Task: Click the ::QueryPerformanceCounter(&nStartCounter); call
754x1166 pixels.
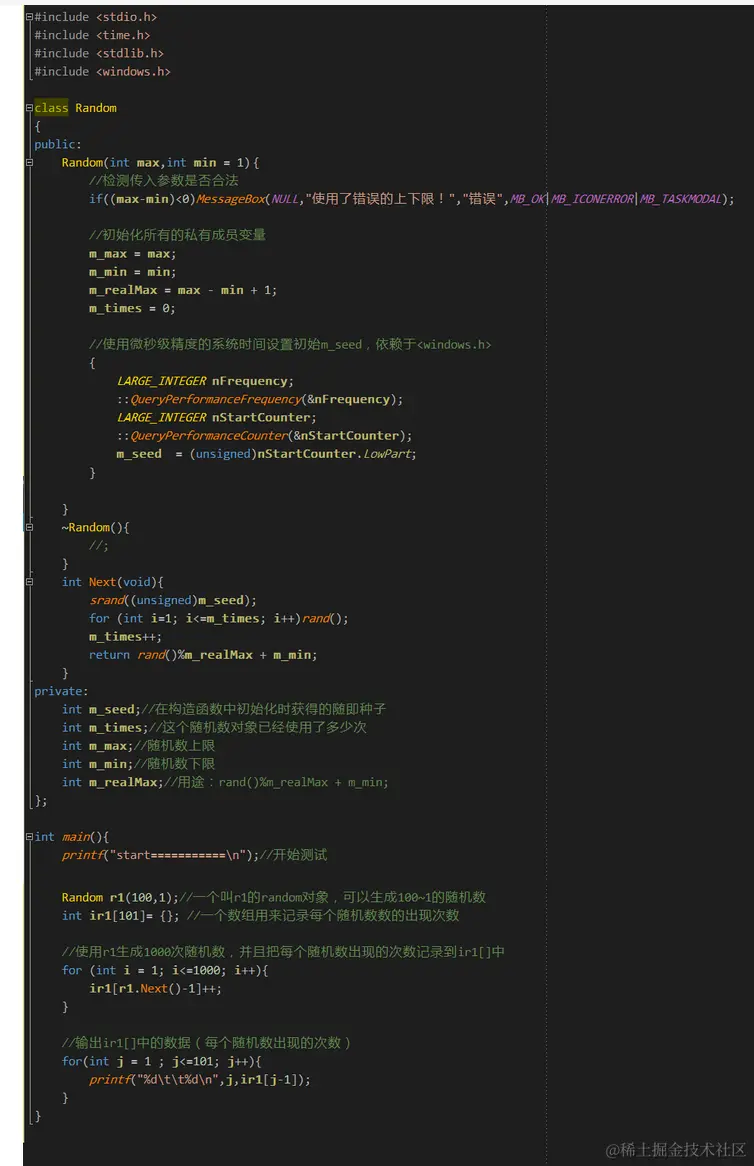Action: pos(264,436)
